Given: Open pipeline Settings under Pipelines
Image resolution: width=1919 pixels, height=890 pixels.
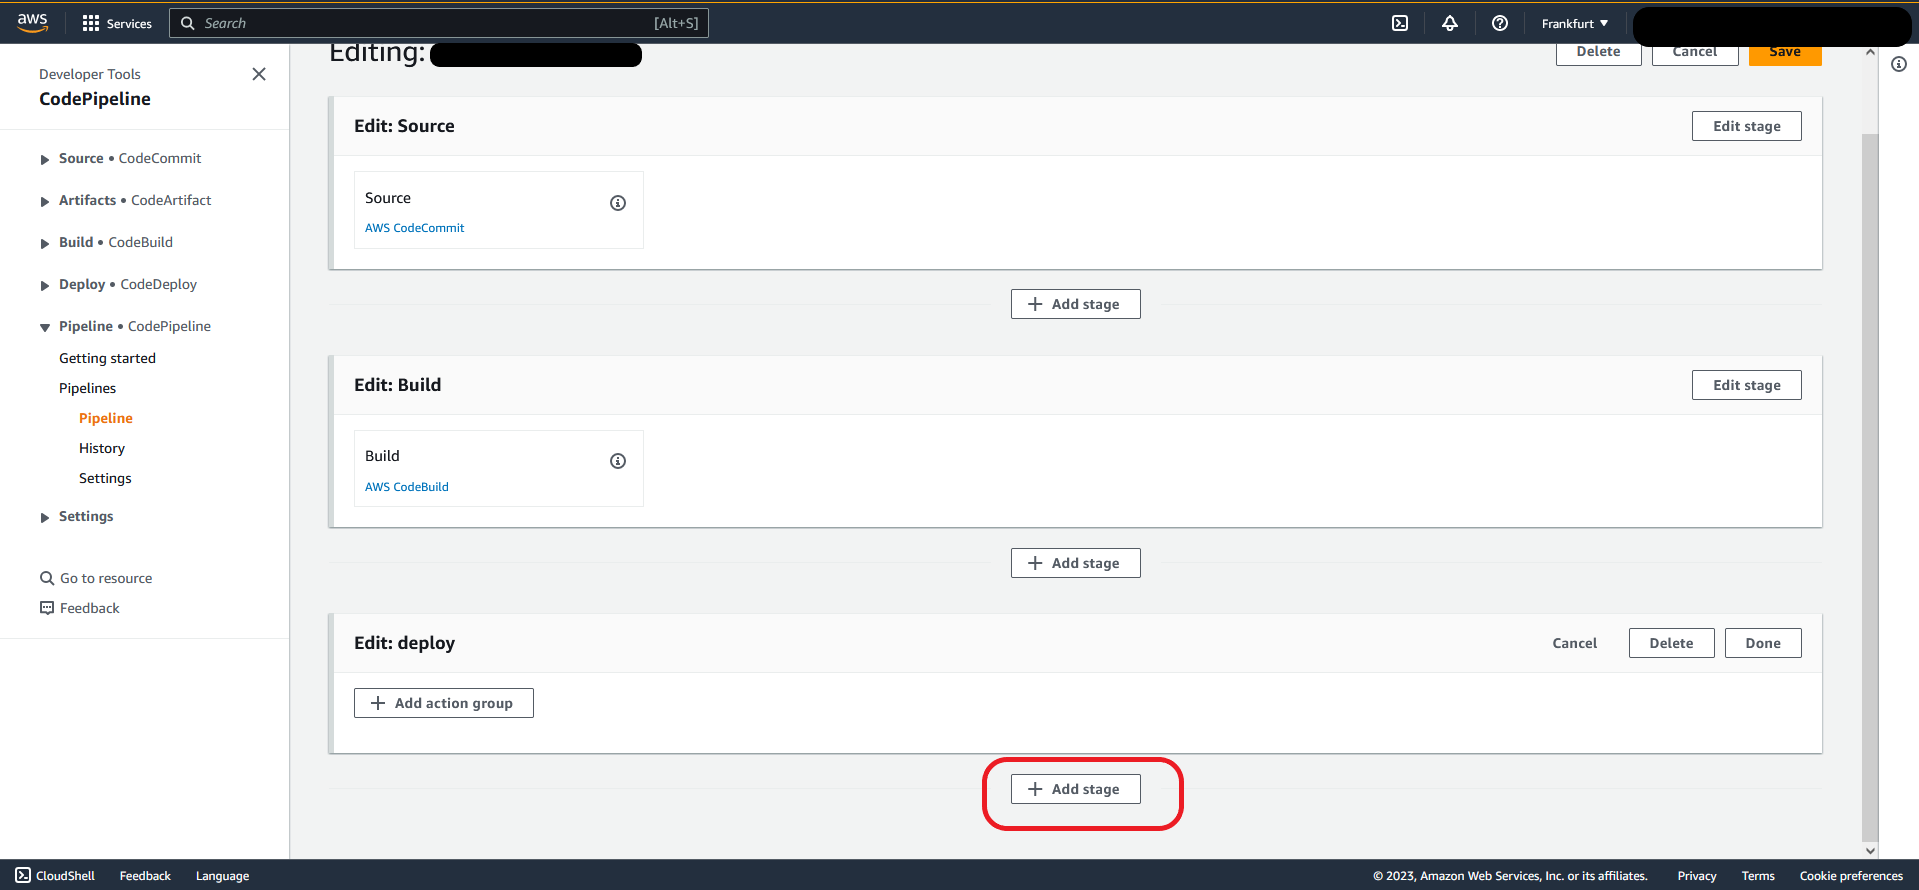Looking at the screenshot, I should tap(105, 478).
